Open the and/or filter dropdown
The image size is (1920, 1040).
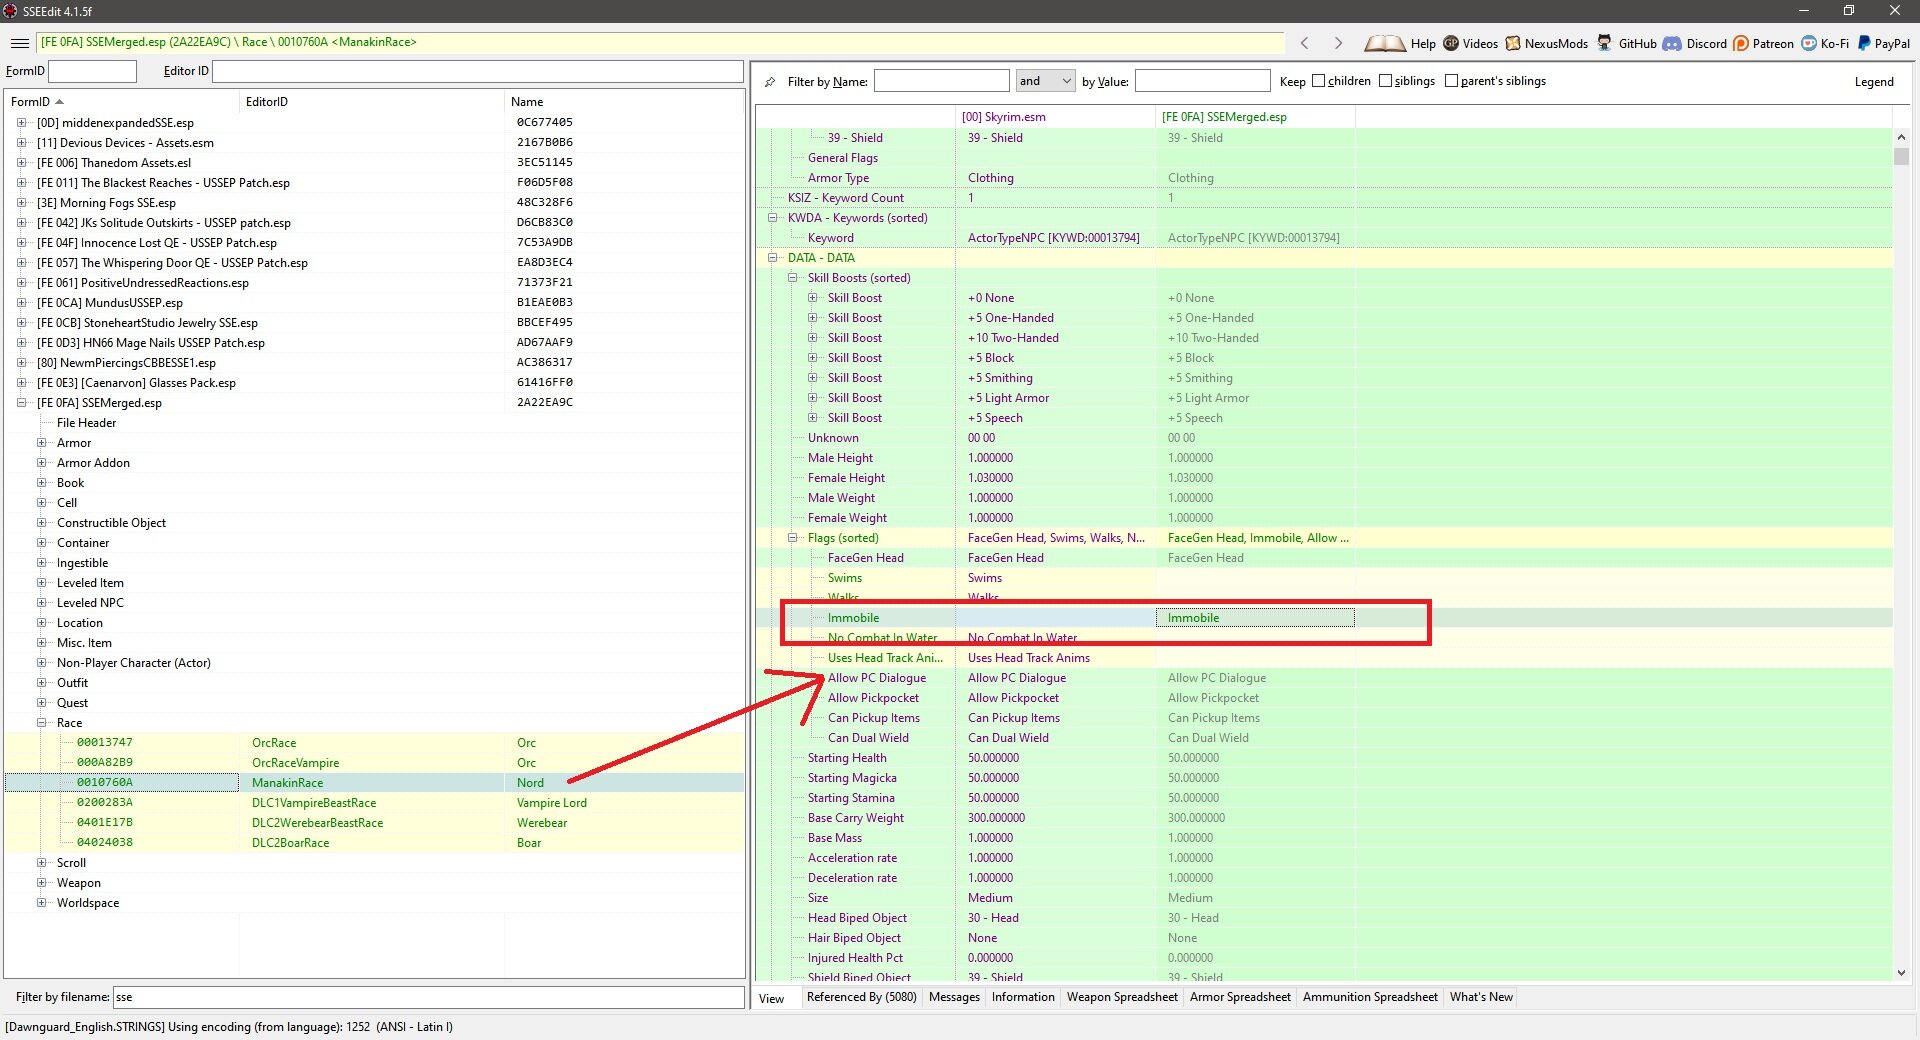coord(1045,81)
